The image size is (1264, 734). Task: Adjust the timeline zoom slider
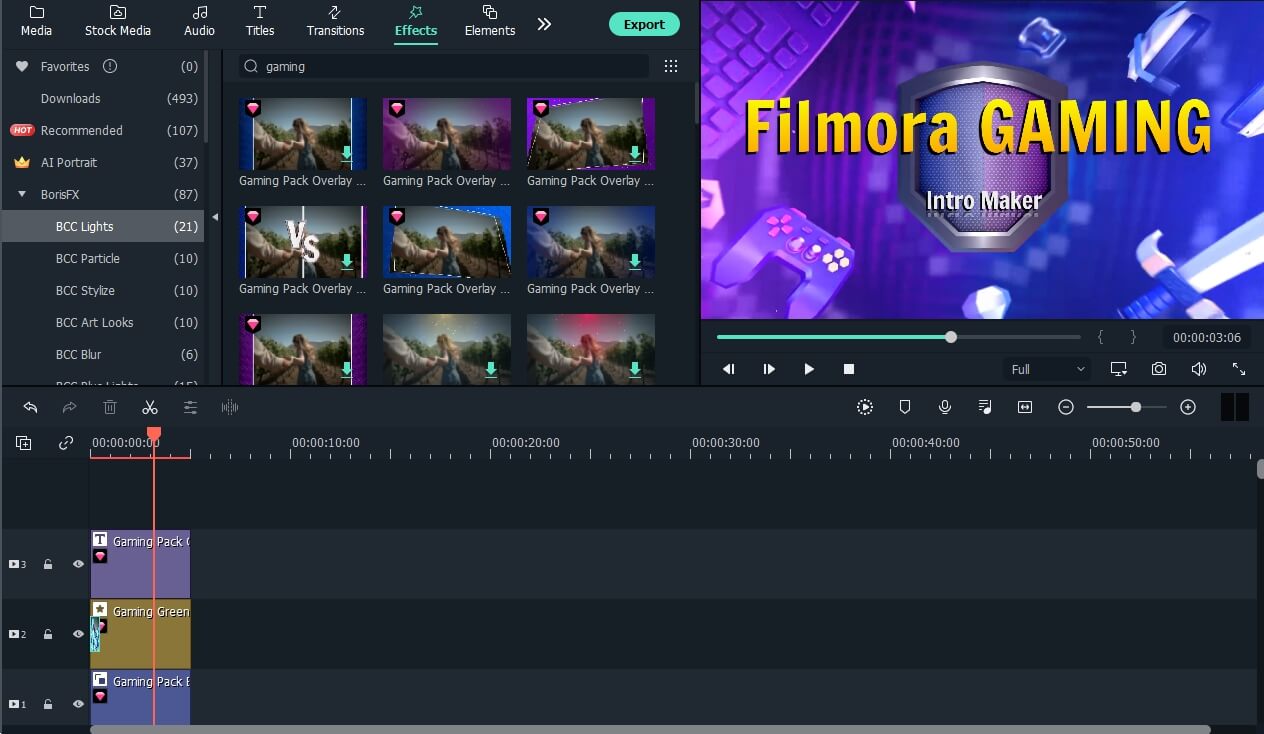point(1127,407)
